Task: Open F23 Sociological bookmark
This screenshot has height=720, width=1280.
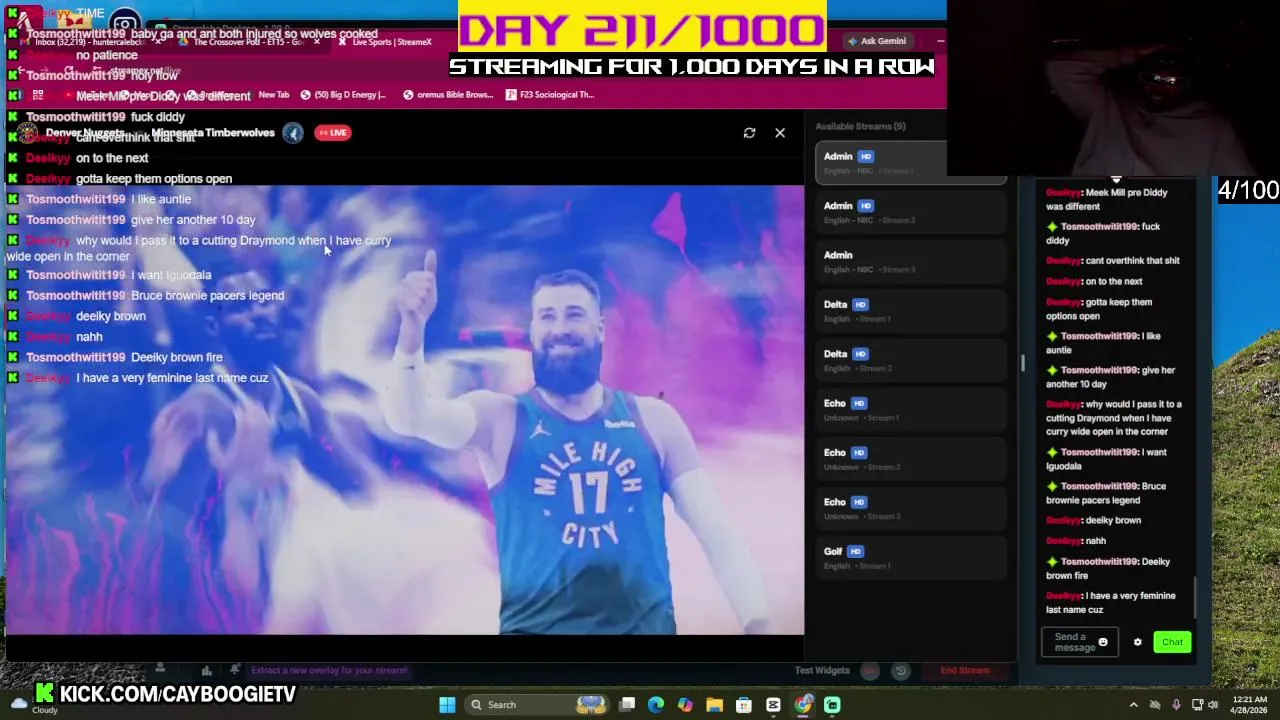Action: pos(550,95)
